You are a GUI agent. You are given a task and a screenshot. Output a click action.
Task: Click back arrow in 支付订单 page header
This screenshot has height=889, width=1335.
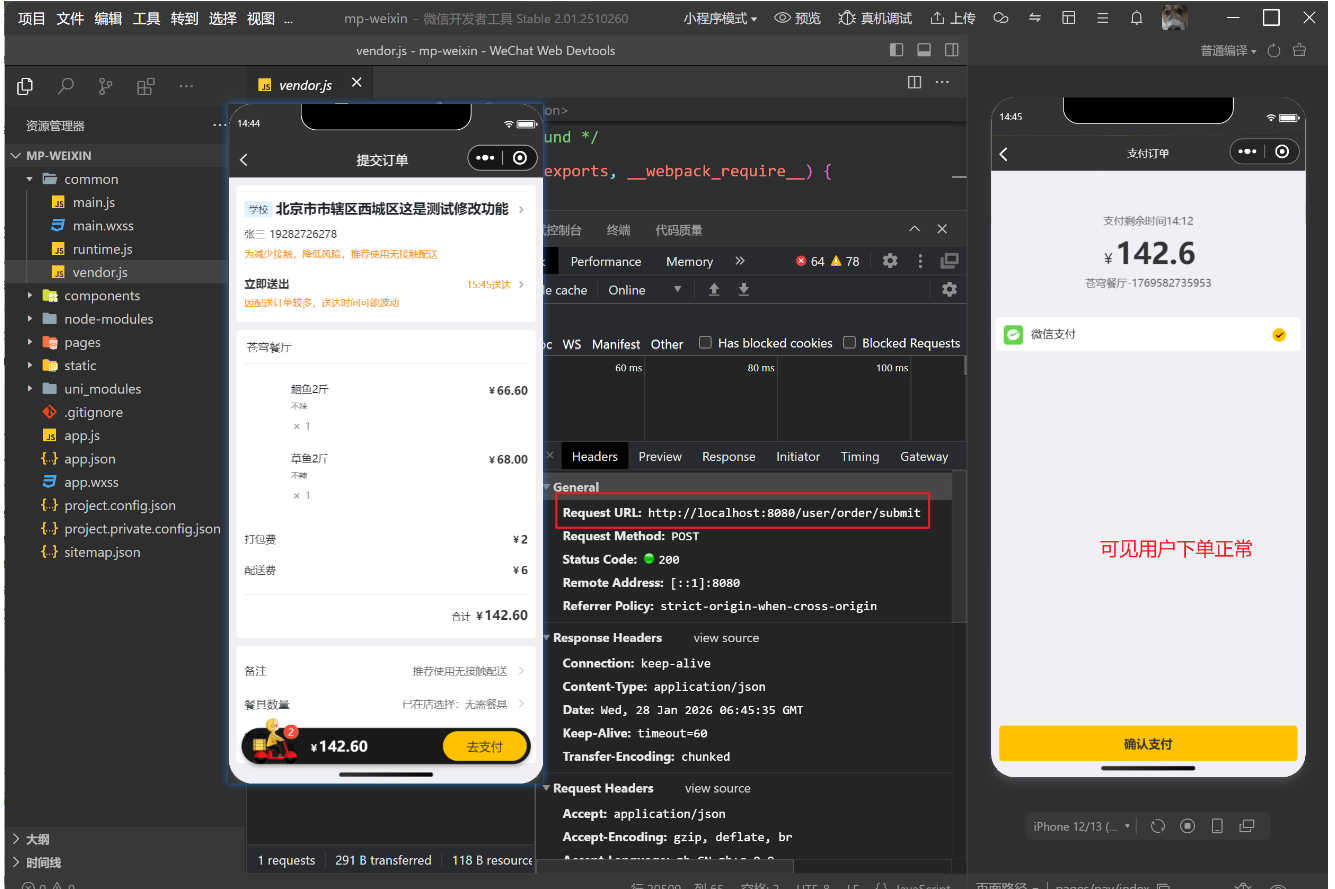pos(1004,154)
